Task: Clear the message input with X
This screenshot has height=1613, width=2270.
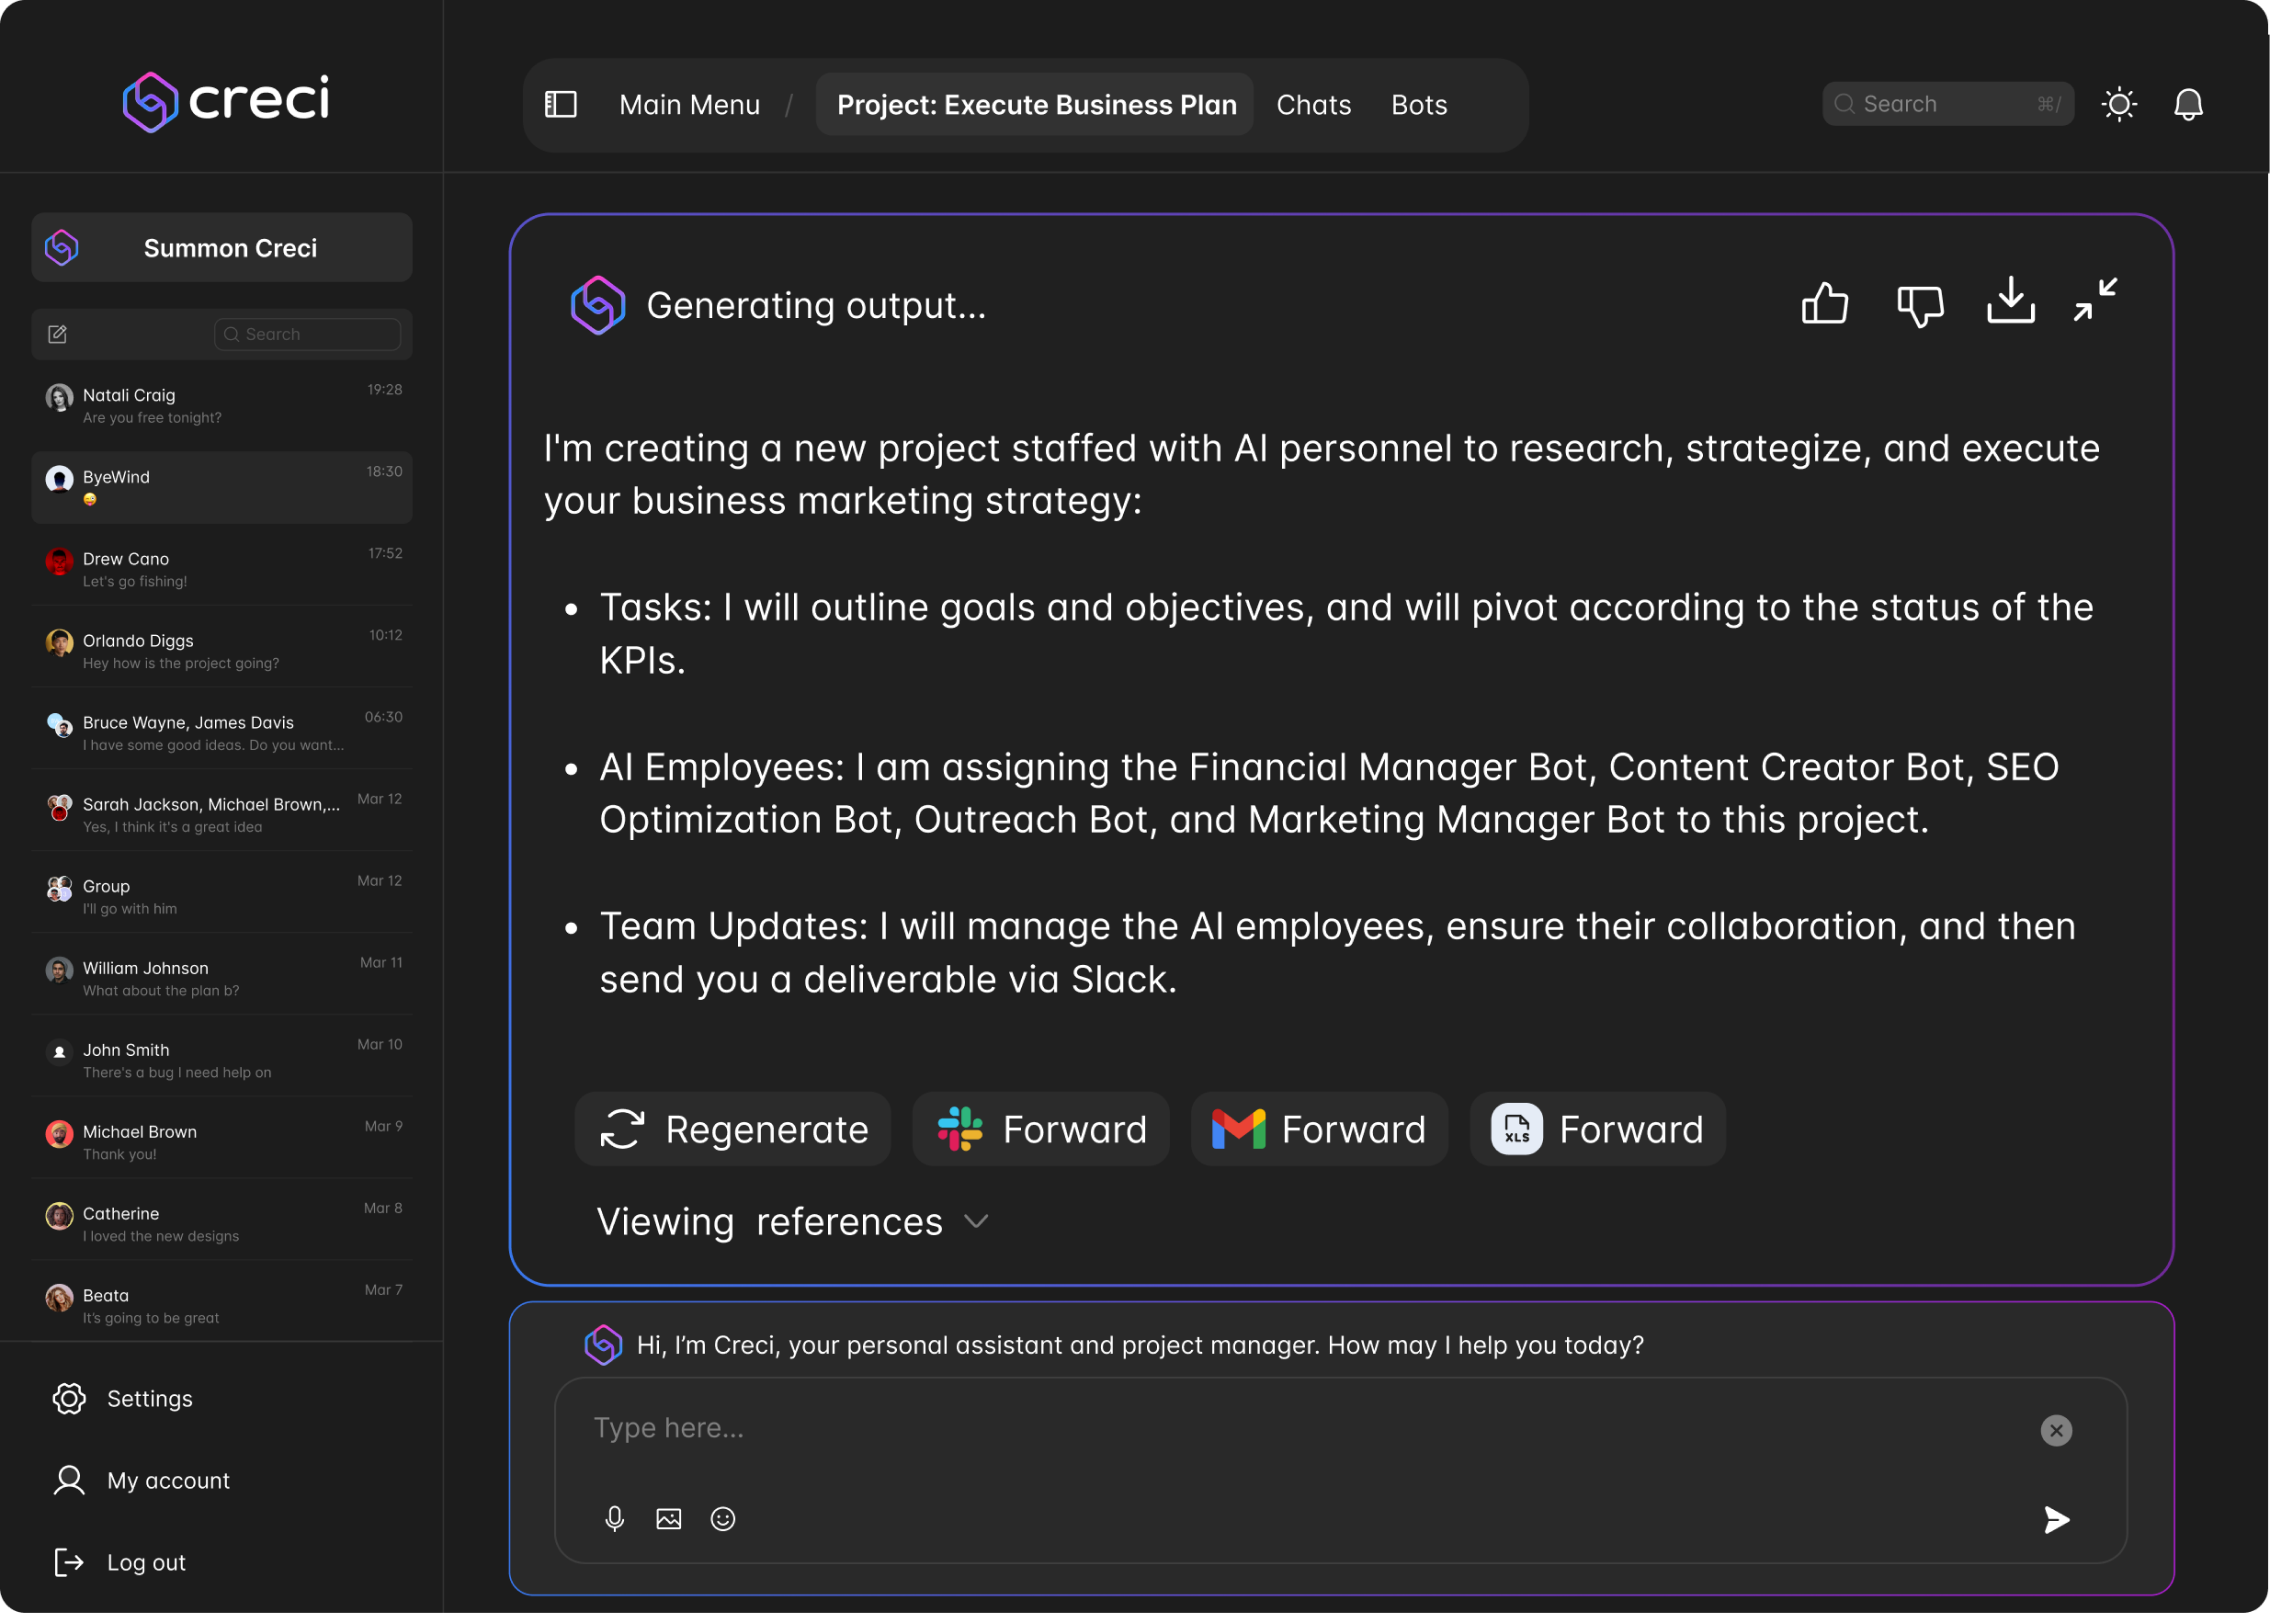Action: tap(2056, 1430)
